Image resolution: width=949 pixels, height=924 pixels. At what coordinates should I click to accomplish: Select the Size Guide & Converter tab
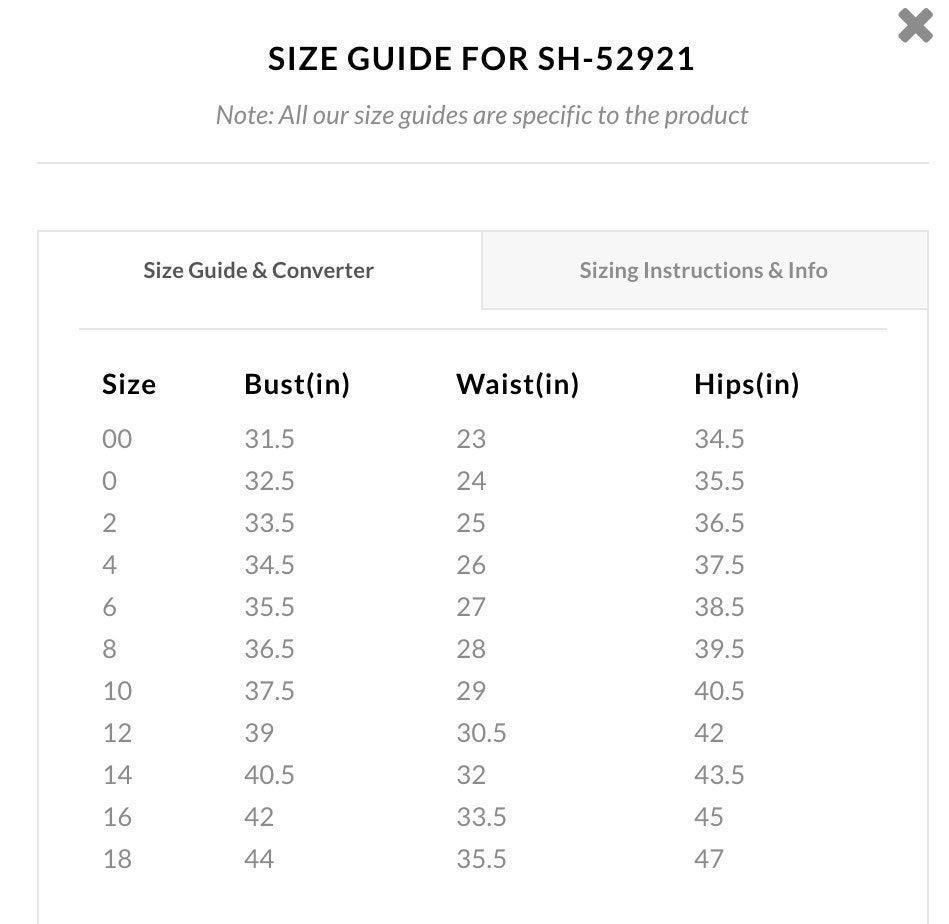[x=259, y=270]
